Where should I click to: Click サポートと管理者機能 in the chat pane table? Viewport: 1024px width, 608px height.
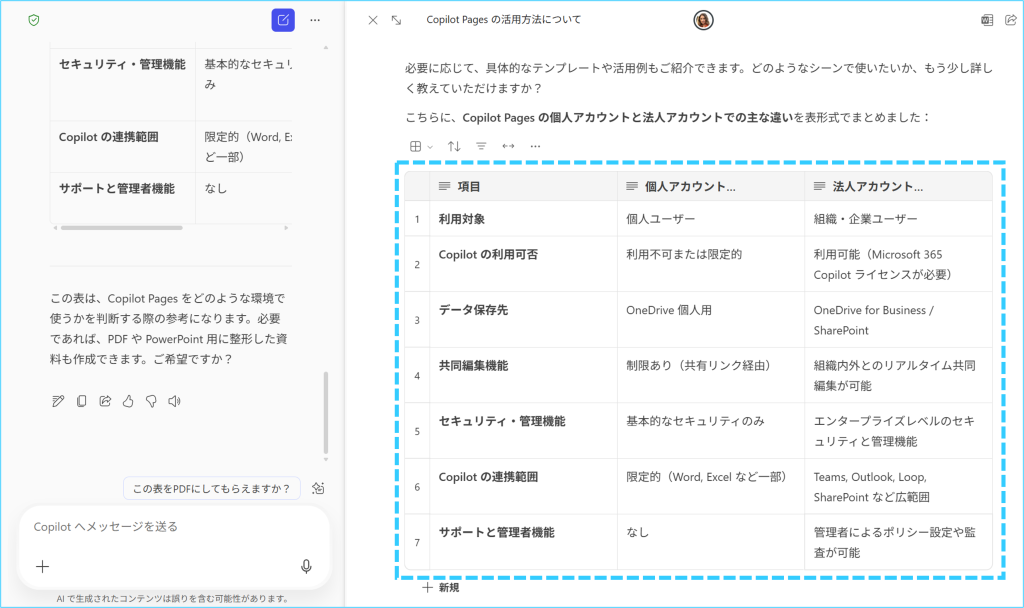tap(117, 189)
